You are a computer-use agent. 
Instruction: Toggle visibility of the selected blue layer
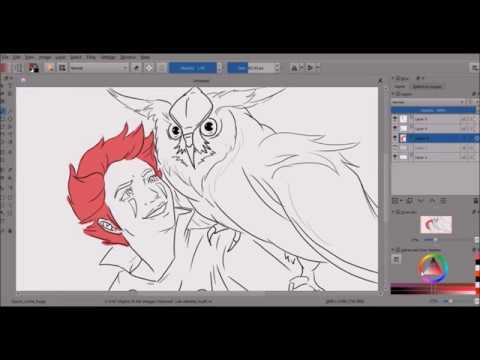(x=395, y=138)
